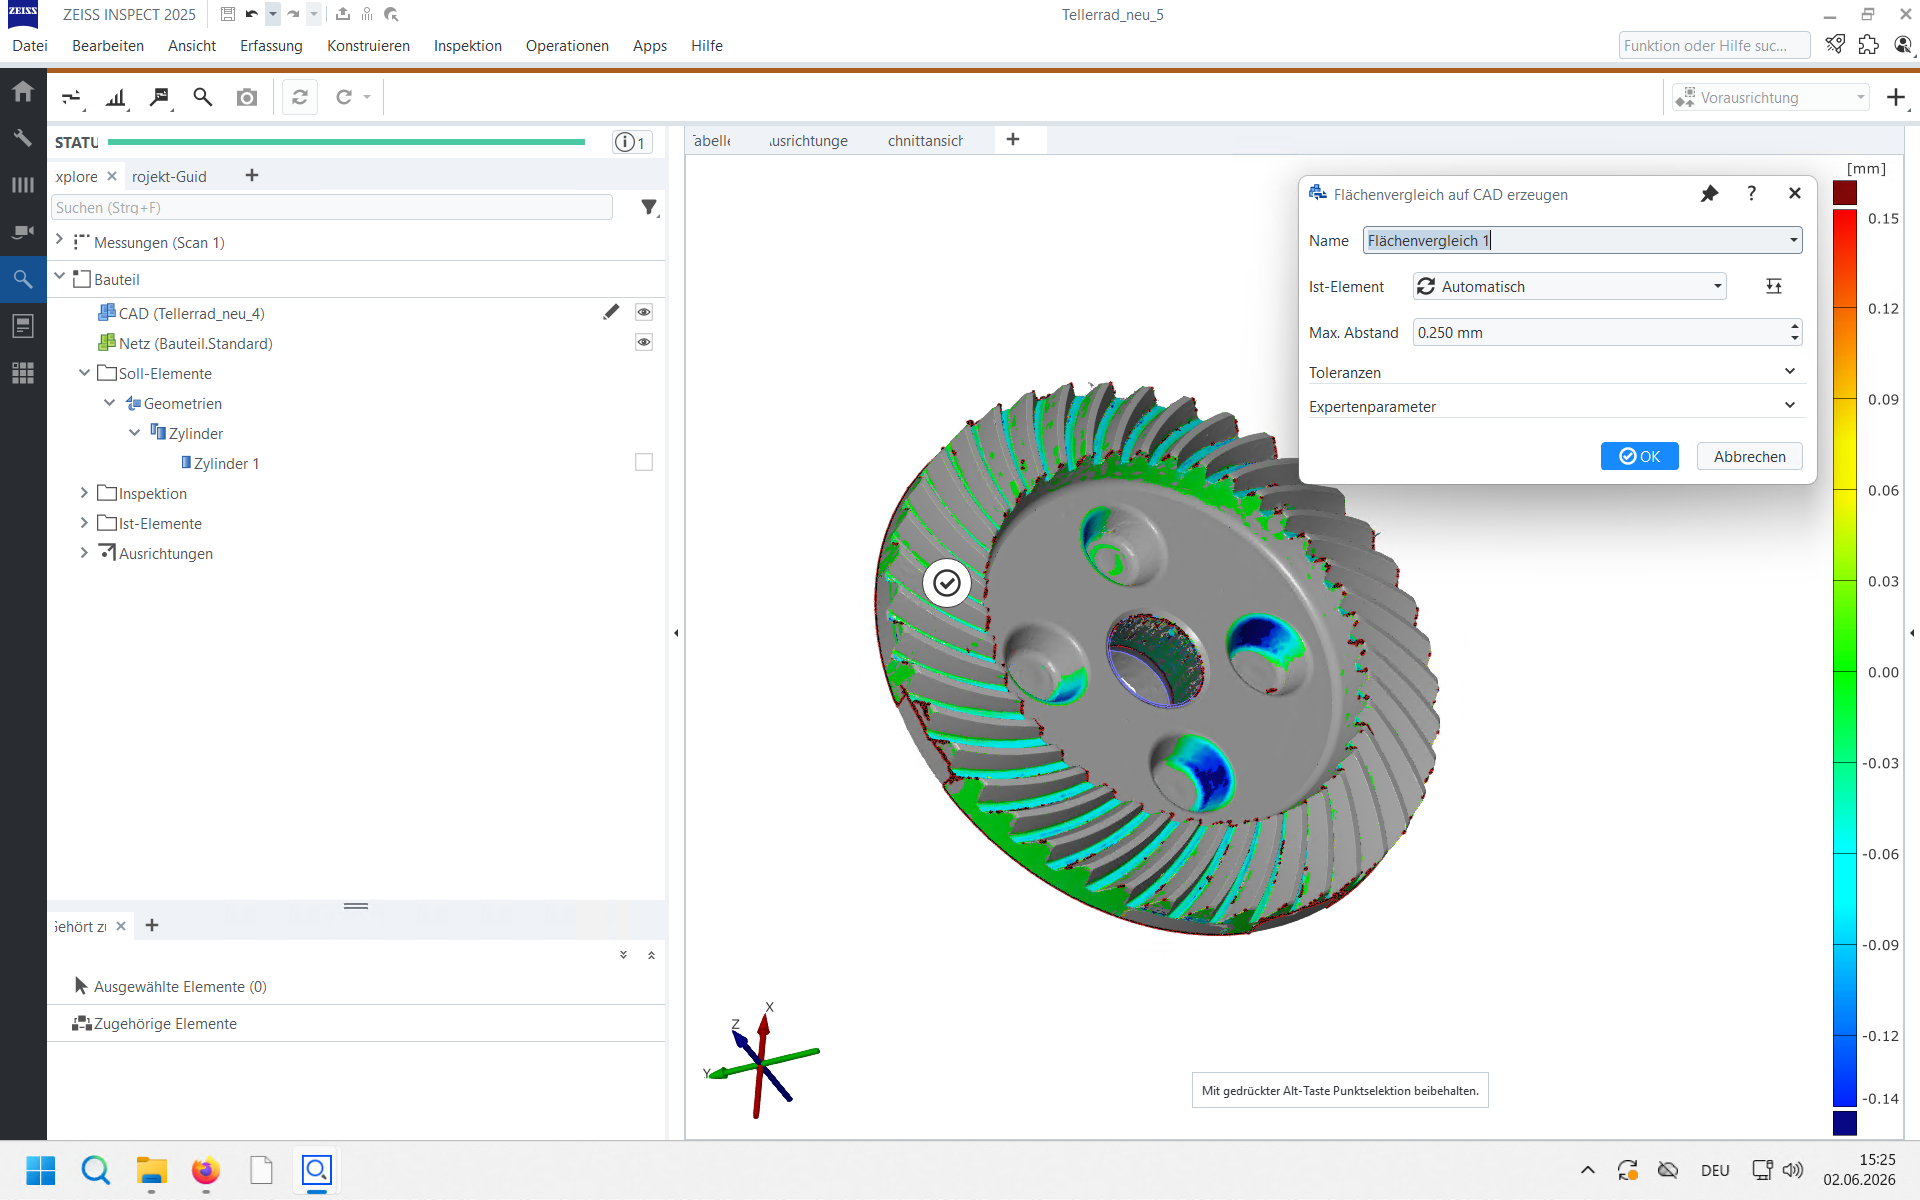The height and width of the screenshot is (1200, 1920).
Task: Open the grid apps icon in sidebar
Action: click(23, 373)
